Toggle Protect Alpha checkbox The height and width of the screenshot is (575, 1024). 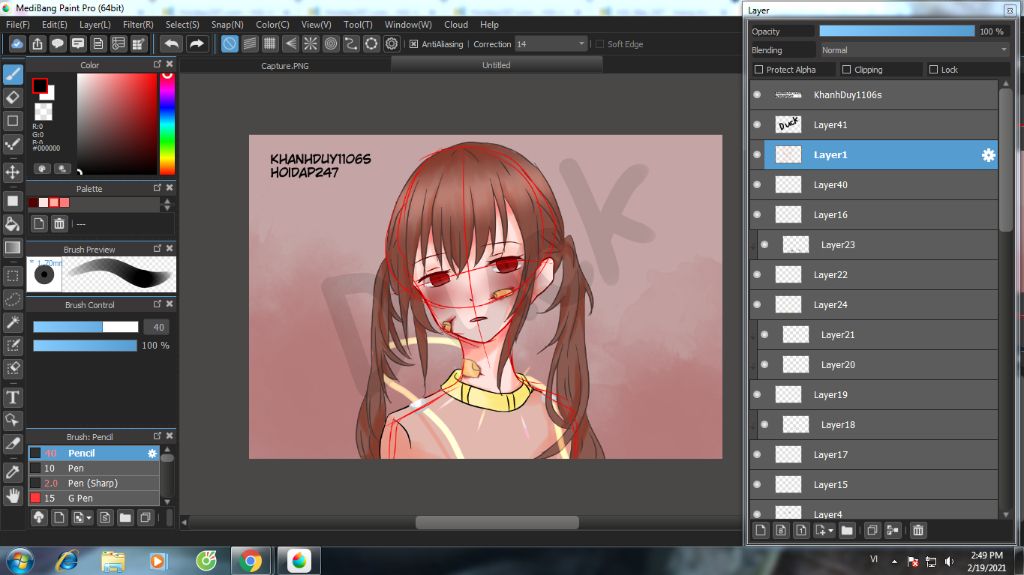(x=758, y=69)
